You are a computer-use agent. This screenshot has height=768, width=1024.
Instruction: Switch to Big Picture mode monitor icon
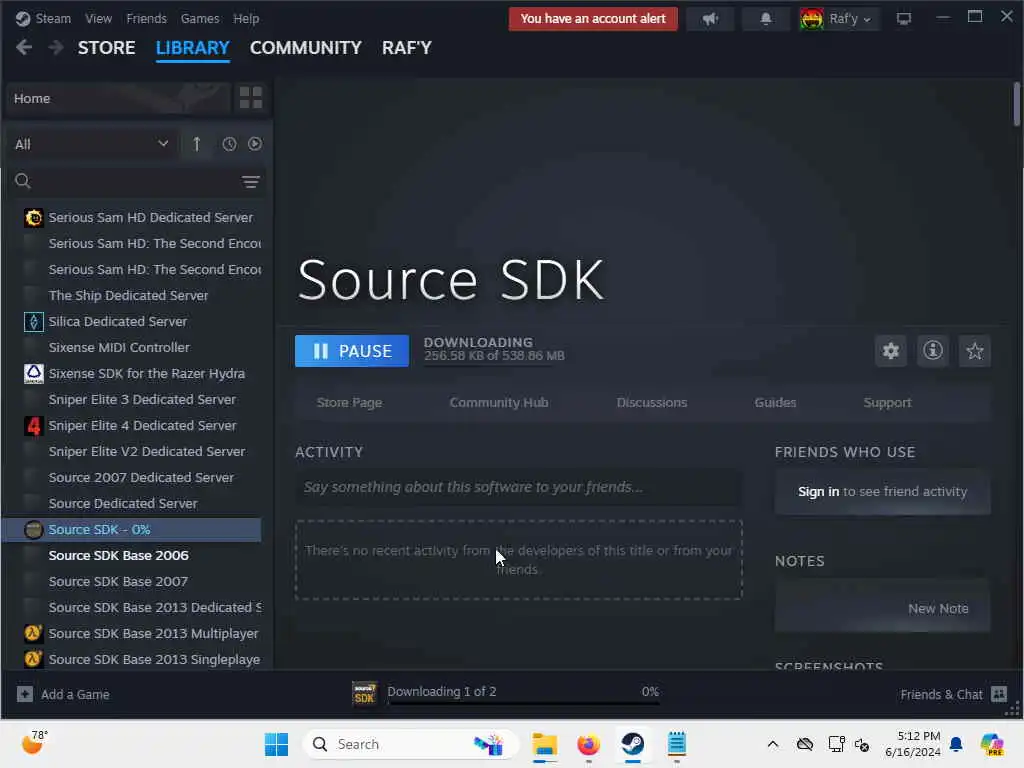[904, 19]
